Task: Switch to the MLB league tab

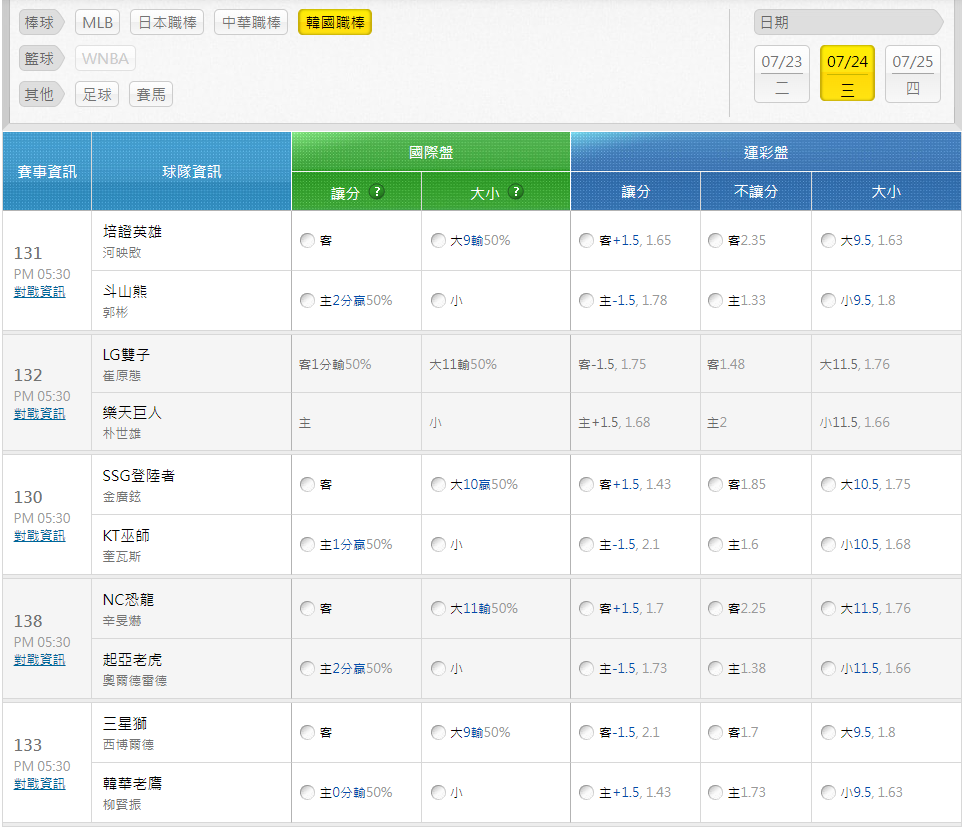Action: (97, 23)
